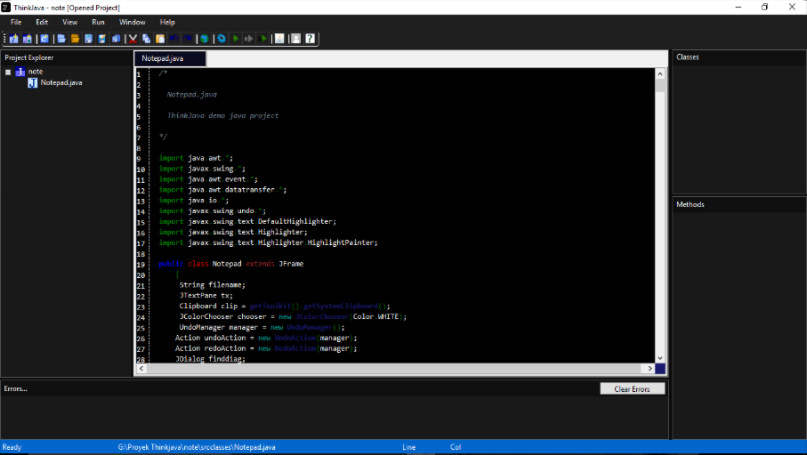Click the 'ThinkJava demo java project' comment
Screen dimensions: 807x455
222,116
